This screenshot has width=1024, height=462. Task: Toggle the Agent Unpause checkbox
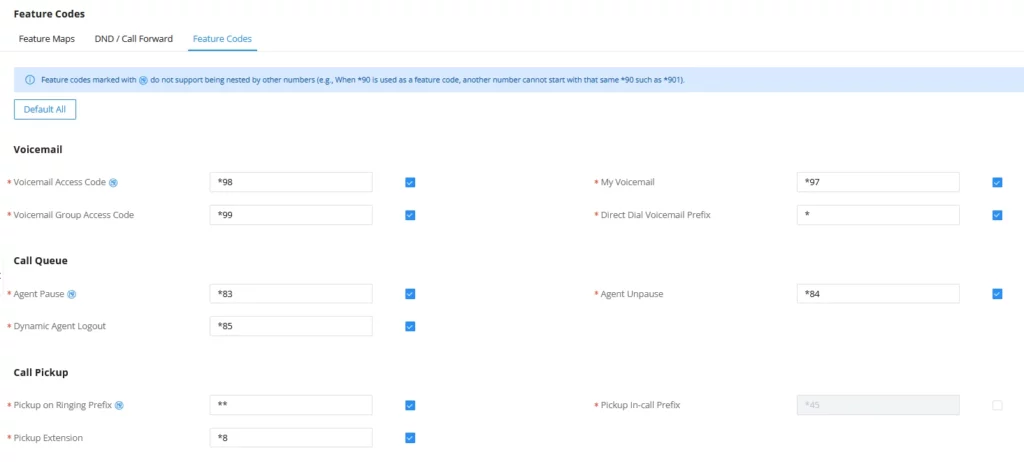click(997, 294)
